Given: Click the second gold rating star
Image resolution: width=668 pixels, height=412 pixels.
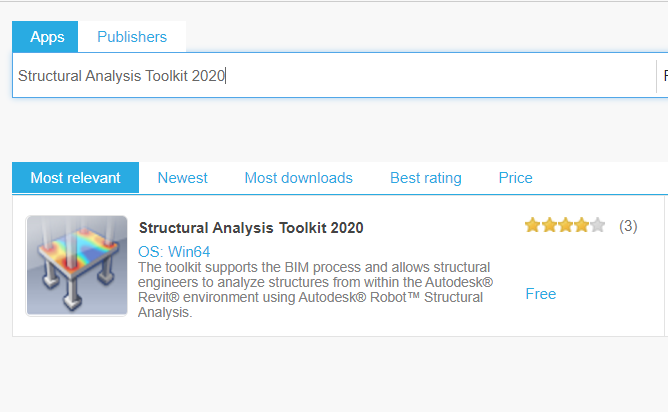Looking at the screenshot, I should tap(549, 225).
